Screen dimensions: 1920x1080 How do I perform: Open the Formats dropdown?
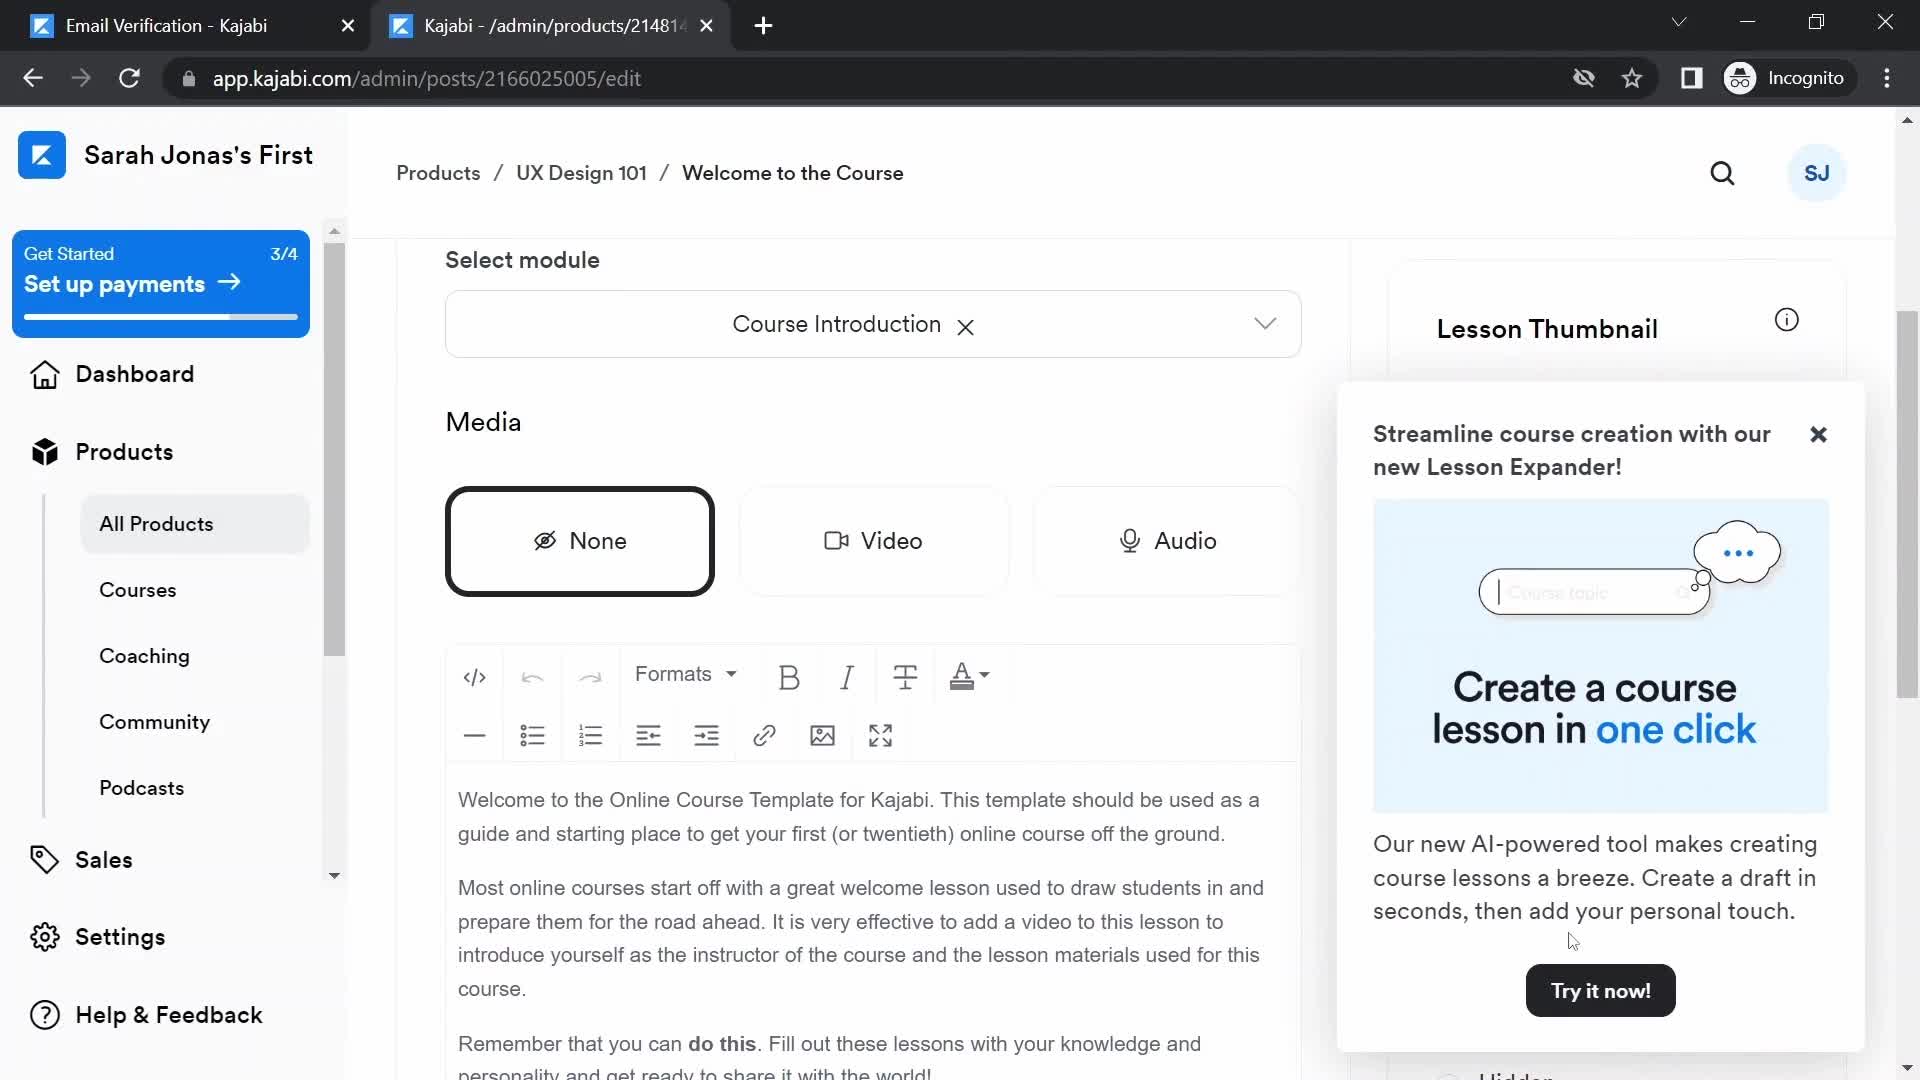[686, 675]
